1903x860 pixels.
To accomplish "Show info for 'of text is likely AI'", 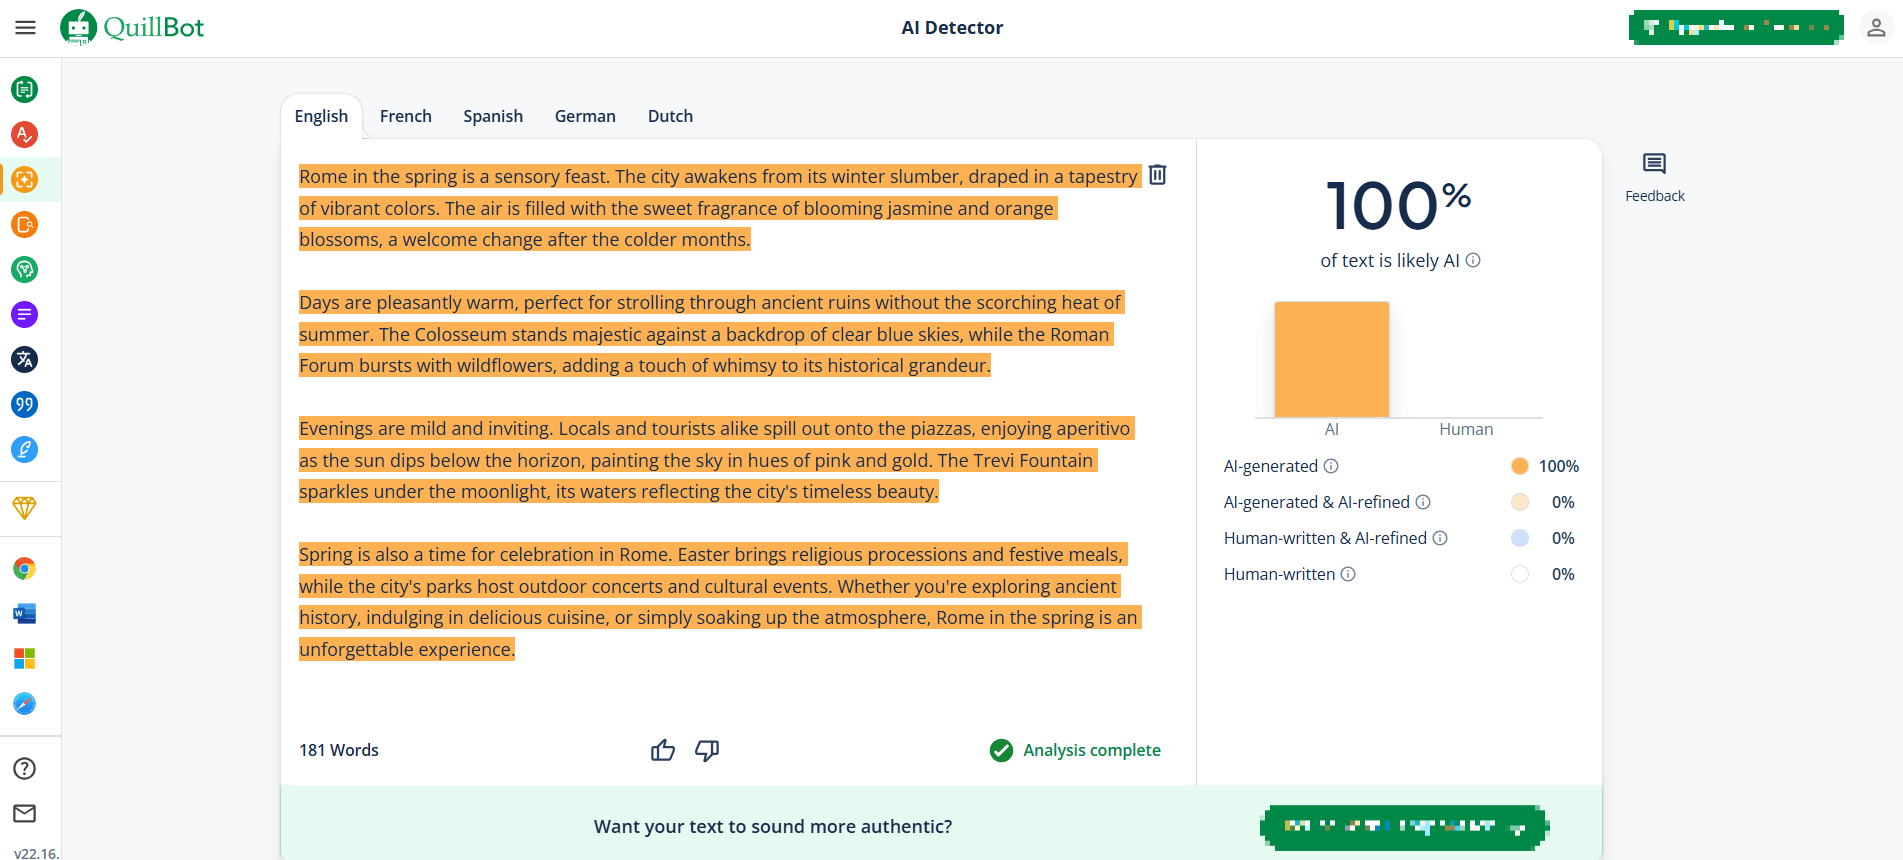I will (1473, 261).
